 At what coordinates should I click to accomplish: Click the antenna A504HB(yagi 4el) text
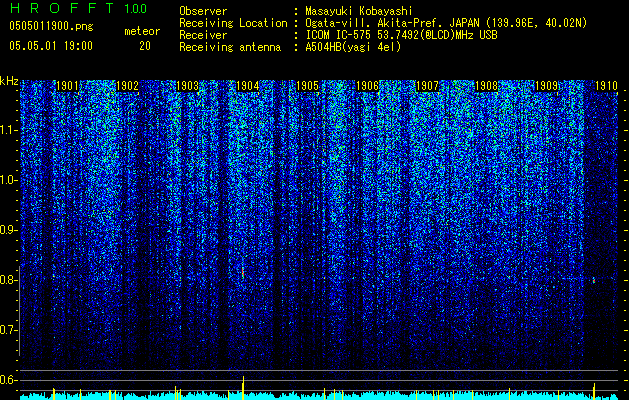point(353,47)
